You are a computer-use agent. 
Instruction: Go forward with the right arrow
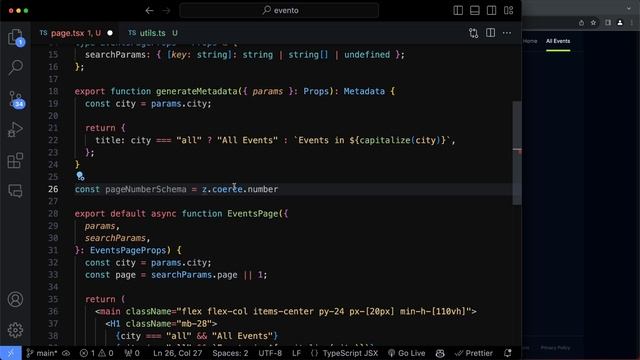coord(166,11)
